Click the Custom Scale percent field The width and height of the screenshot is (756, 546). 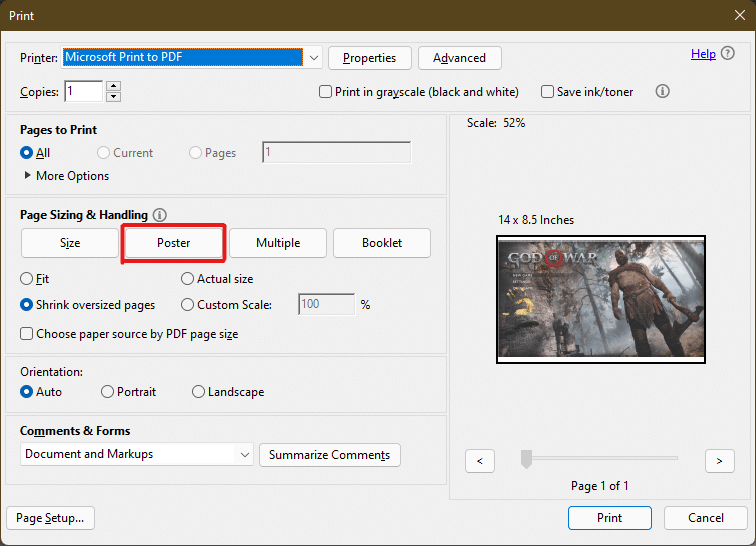click(326, 304)
